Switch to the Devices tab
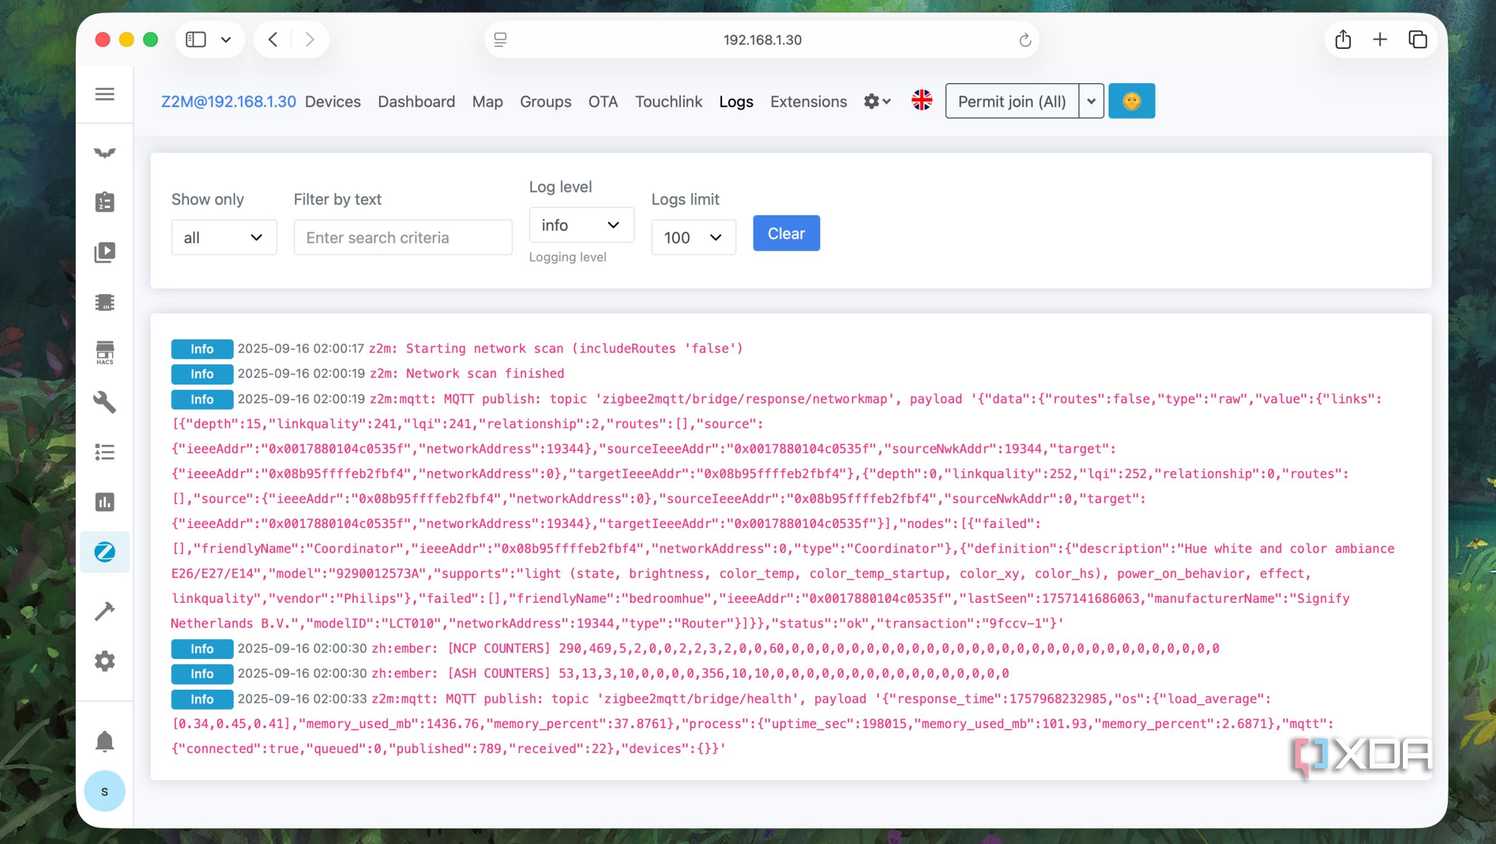 [333, 101]
